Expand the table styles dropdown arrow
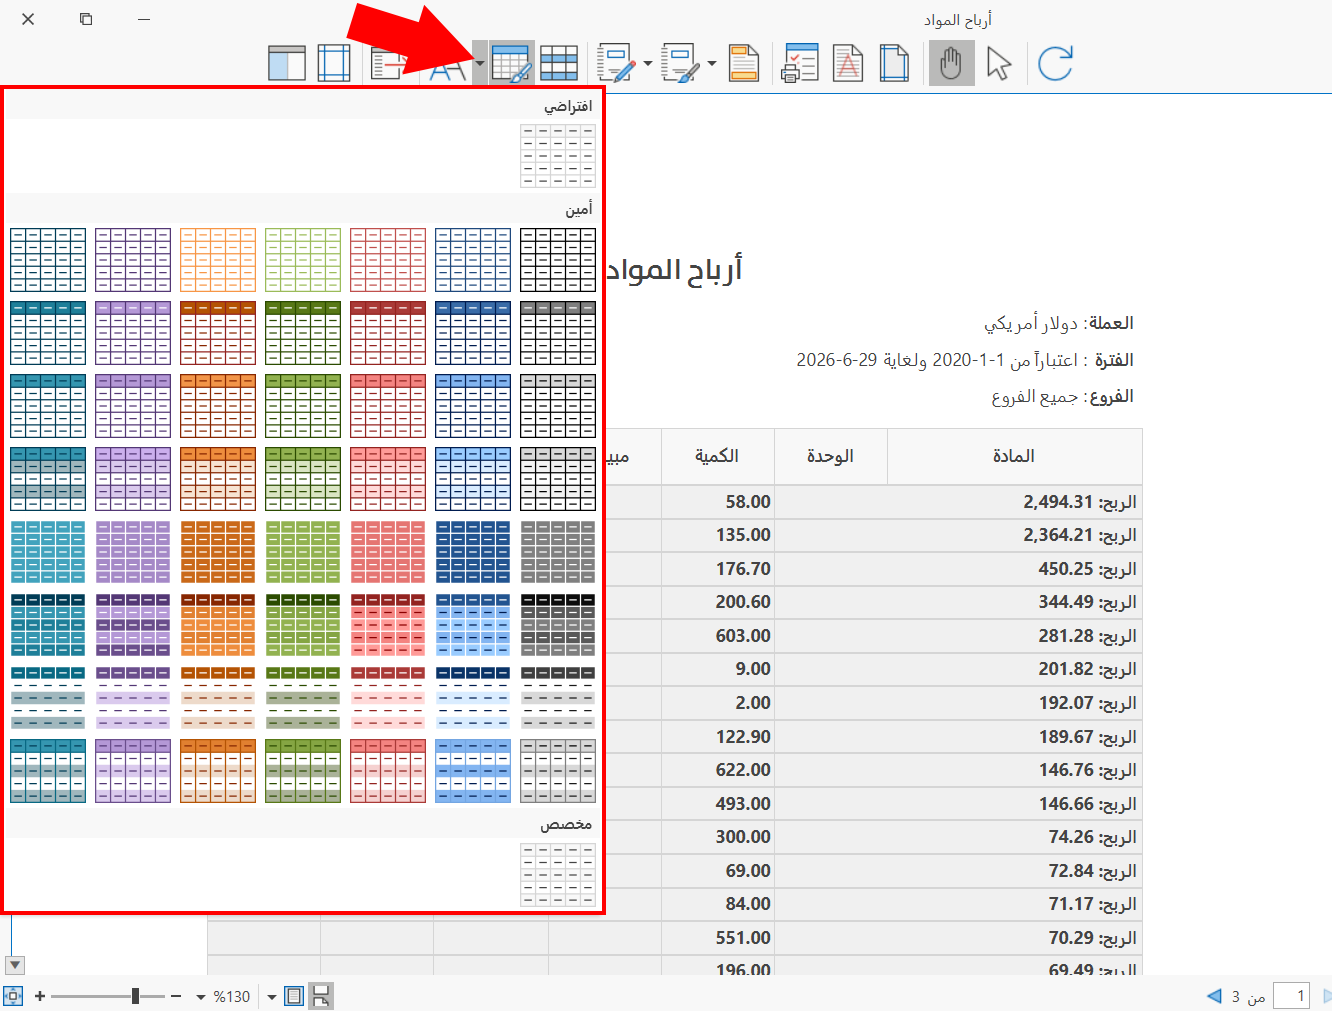 point(480,63)
